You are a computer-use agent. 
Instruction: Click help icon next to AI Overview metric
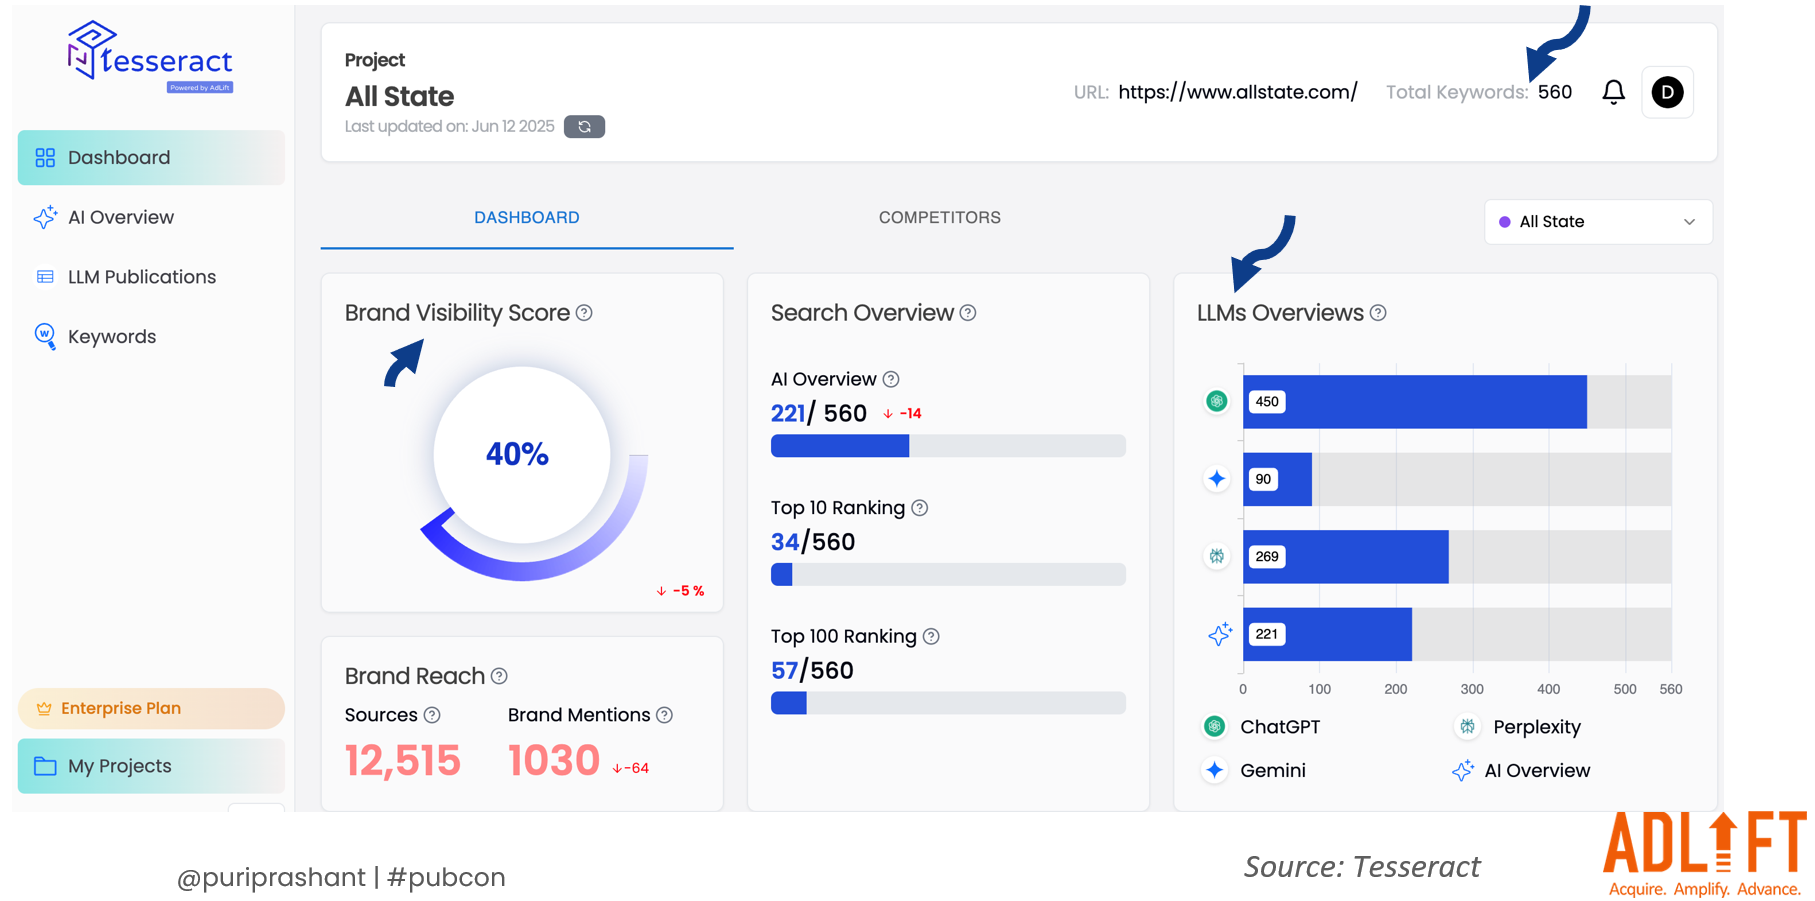pos(891,379)
